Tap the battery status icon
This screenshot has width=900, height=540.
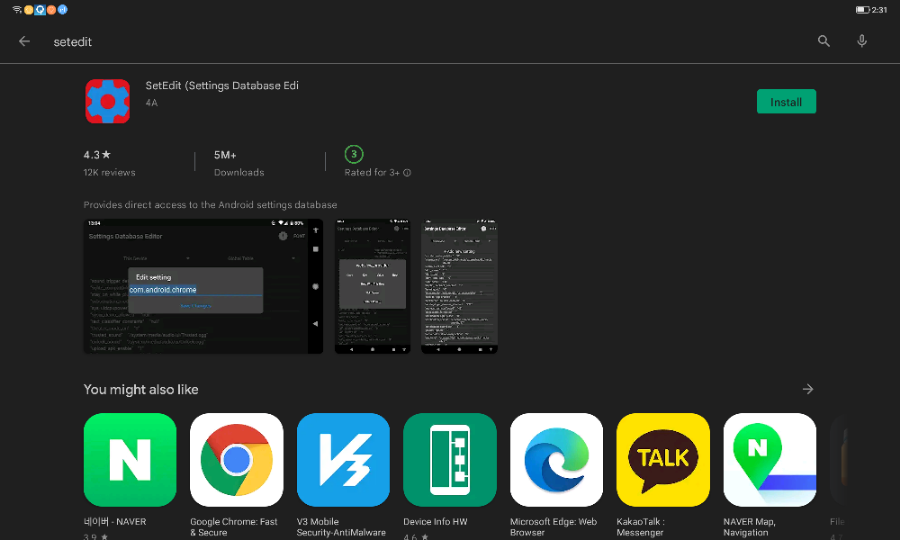[862, 10]
